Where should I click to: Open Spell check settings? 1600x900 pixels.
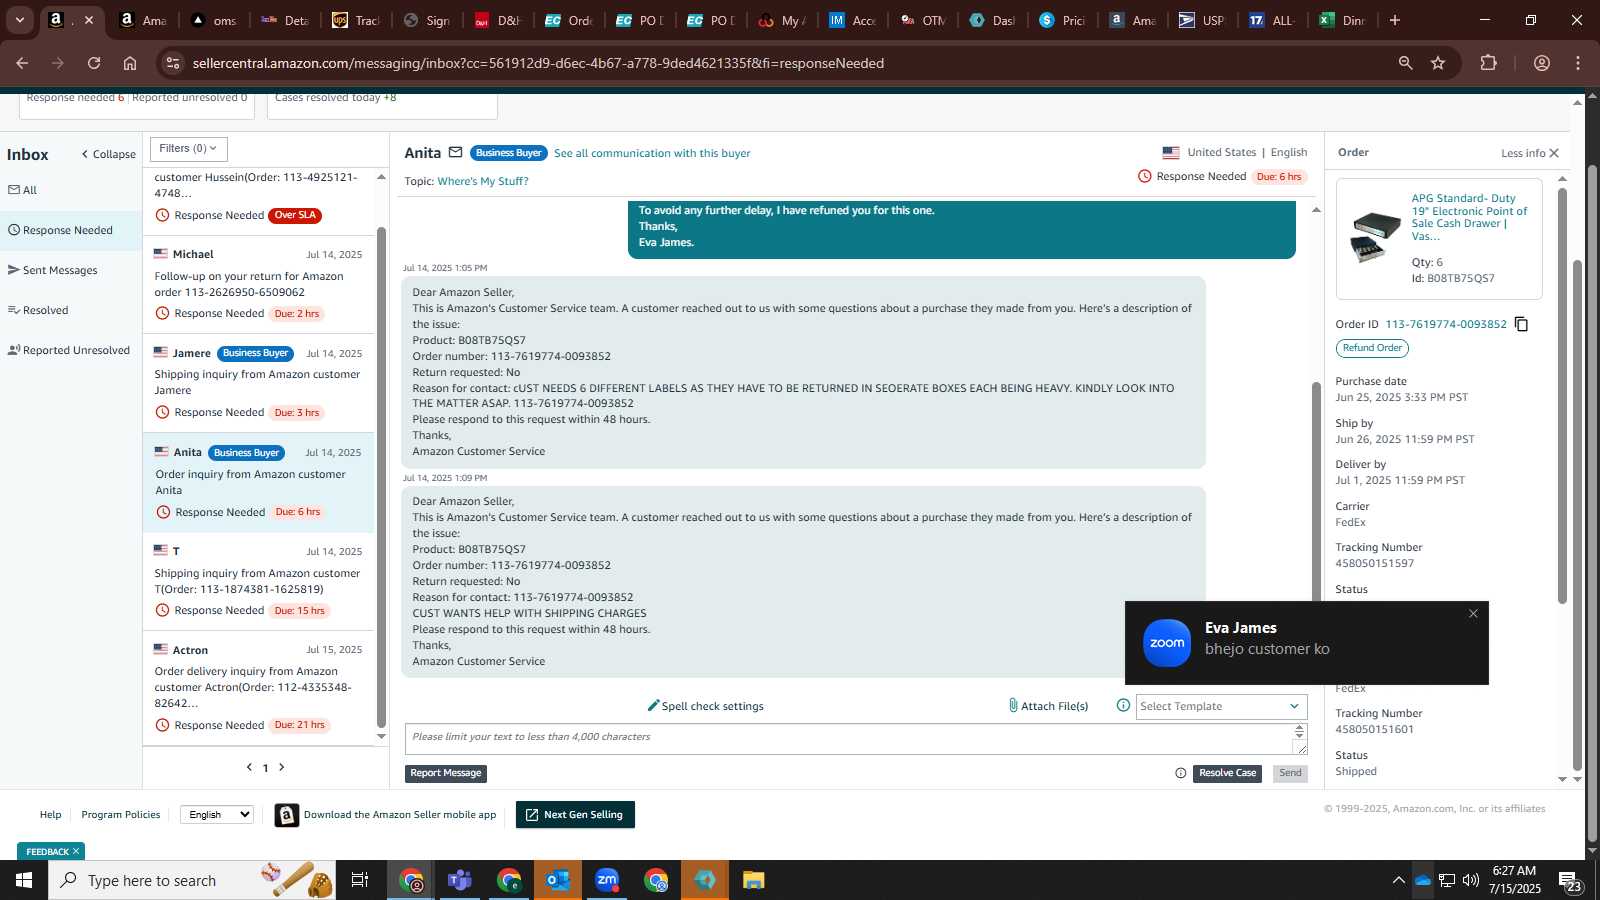pyautogui.click(x=705, y=706)
